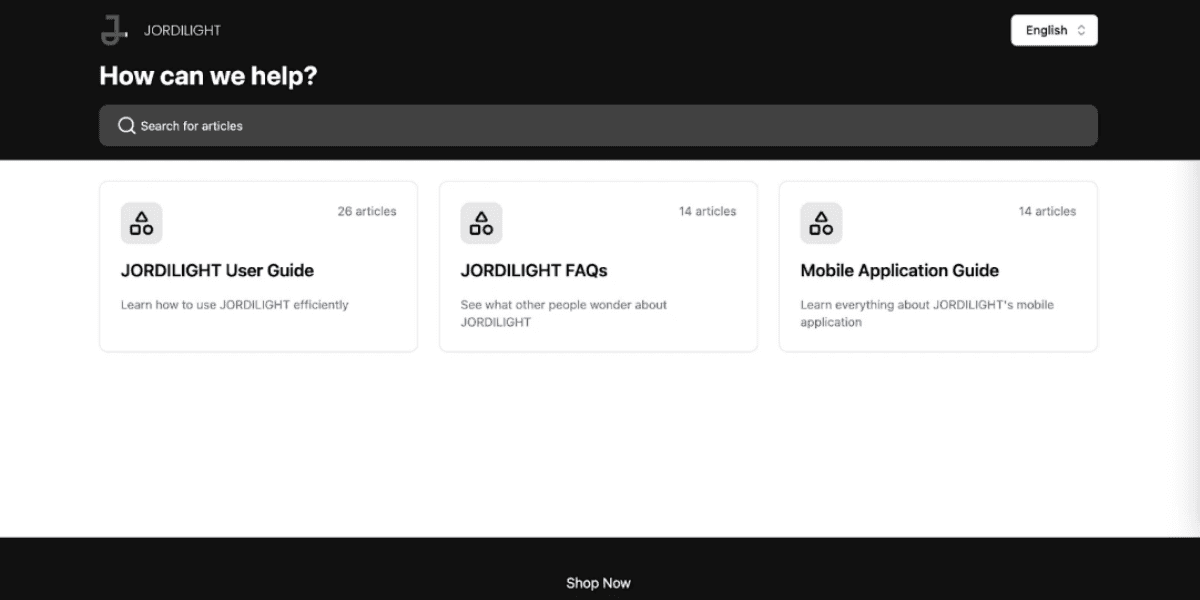Click the How can we help heading
This screenshot has width=1200, height=600.
point(207,76)
